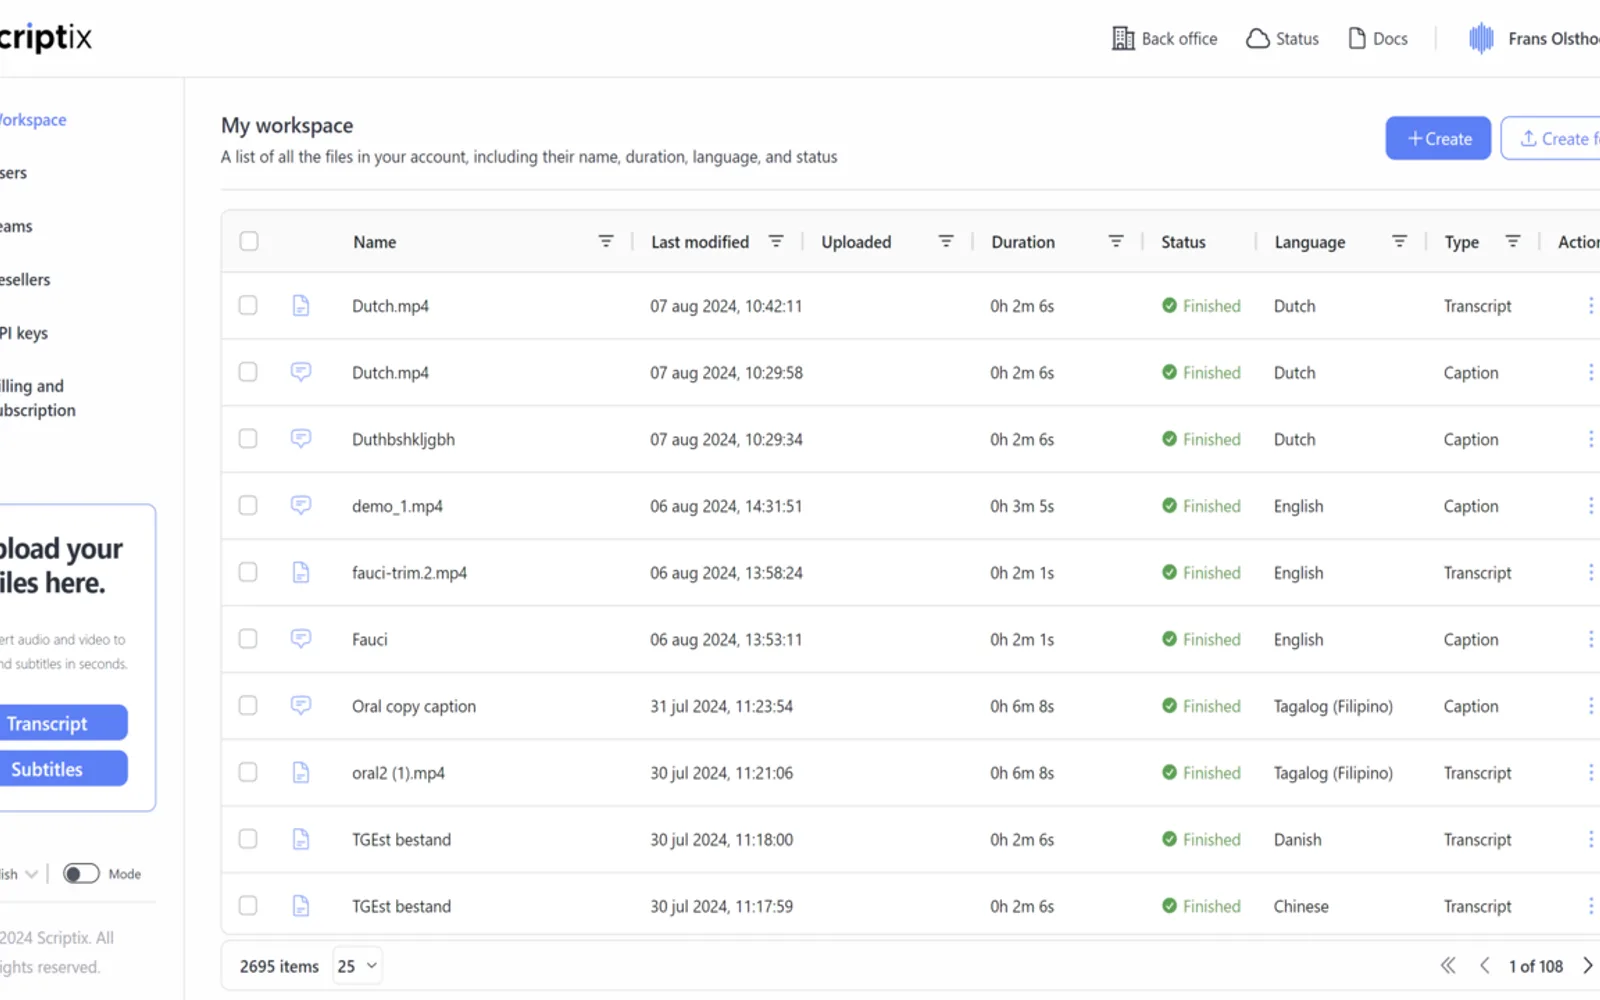Click the Transcript upload button
The width and height of the screenshot is (1600, 1000).
[x=62, y=723]
